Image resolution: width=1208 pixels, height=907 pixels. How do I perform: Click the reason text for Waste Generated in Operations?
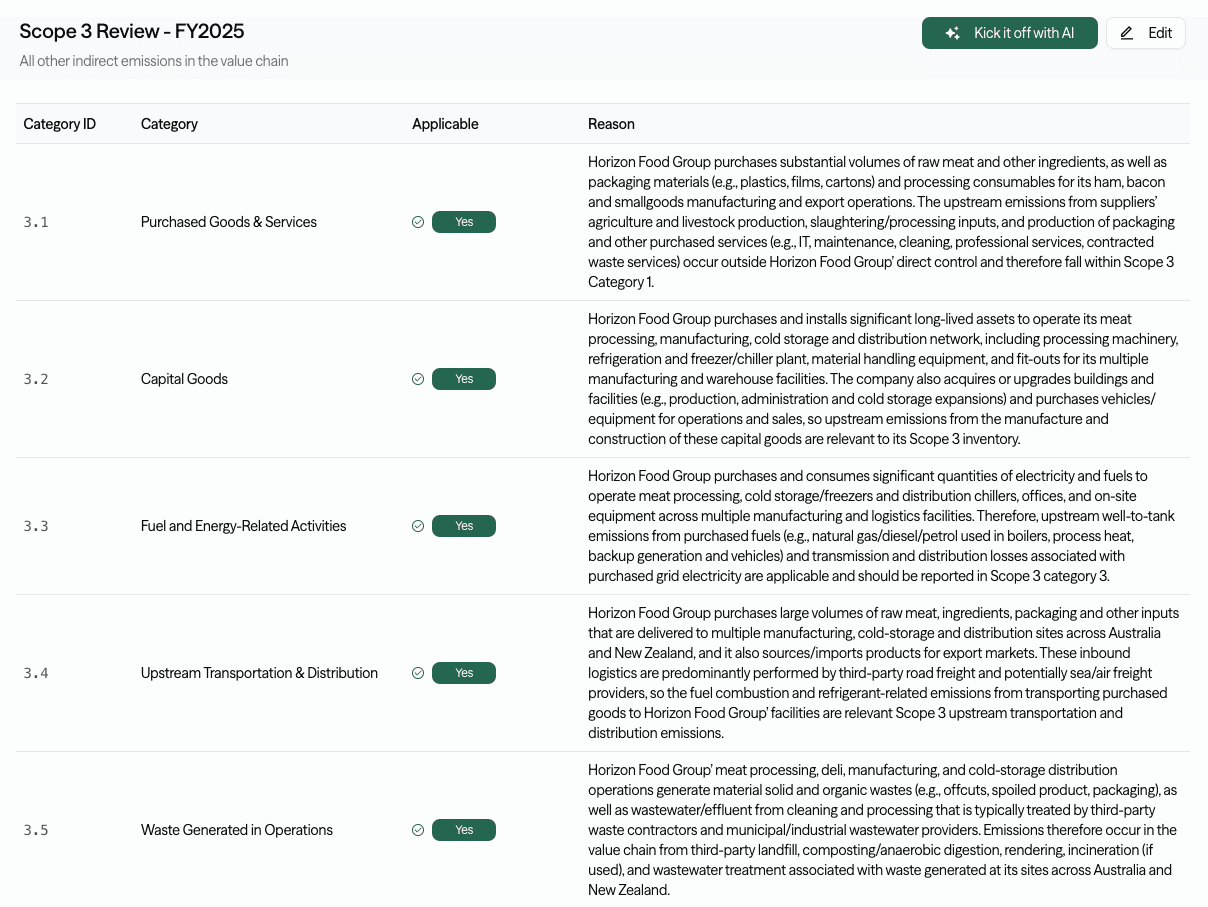880,830
